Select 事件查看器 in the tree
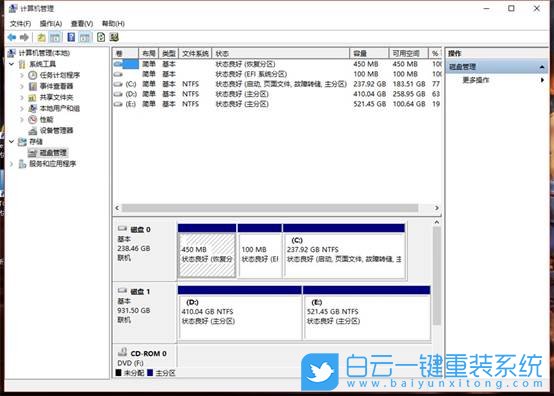 (56, 86)
